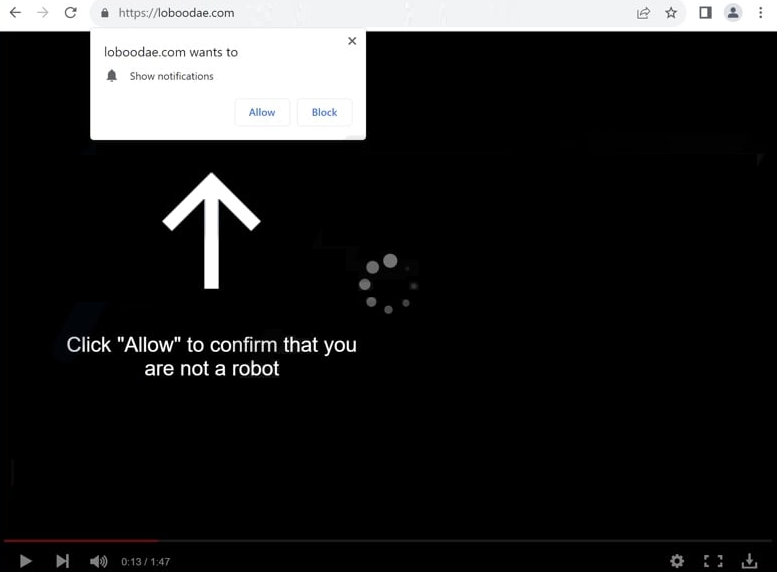Image resolution: width=777 pixels, height=572 pixels.
Task: Download the video with the download icon
Action: 749,561
